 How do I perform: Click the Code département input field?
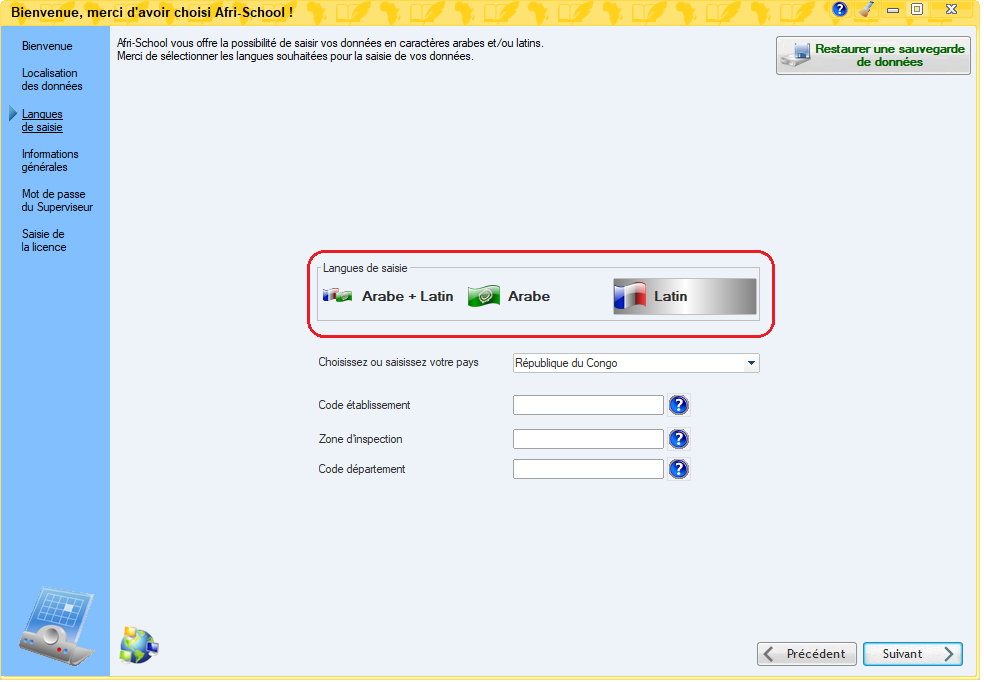click(588, 469)
